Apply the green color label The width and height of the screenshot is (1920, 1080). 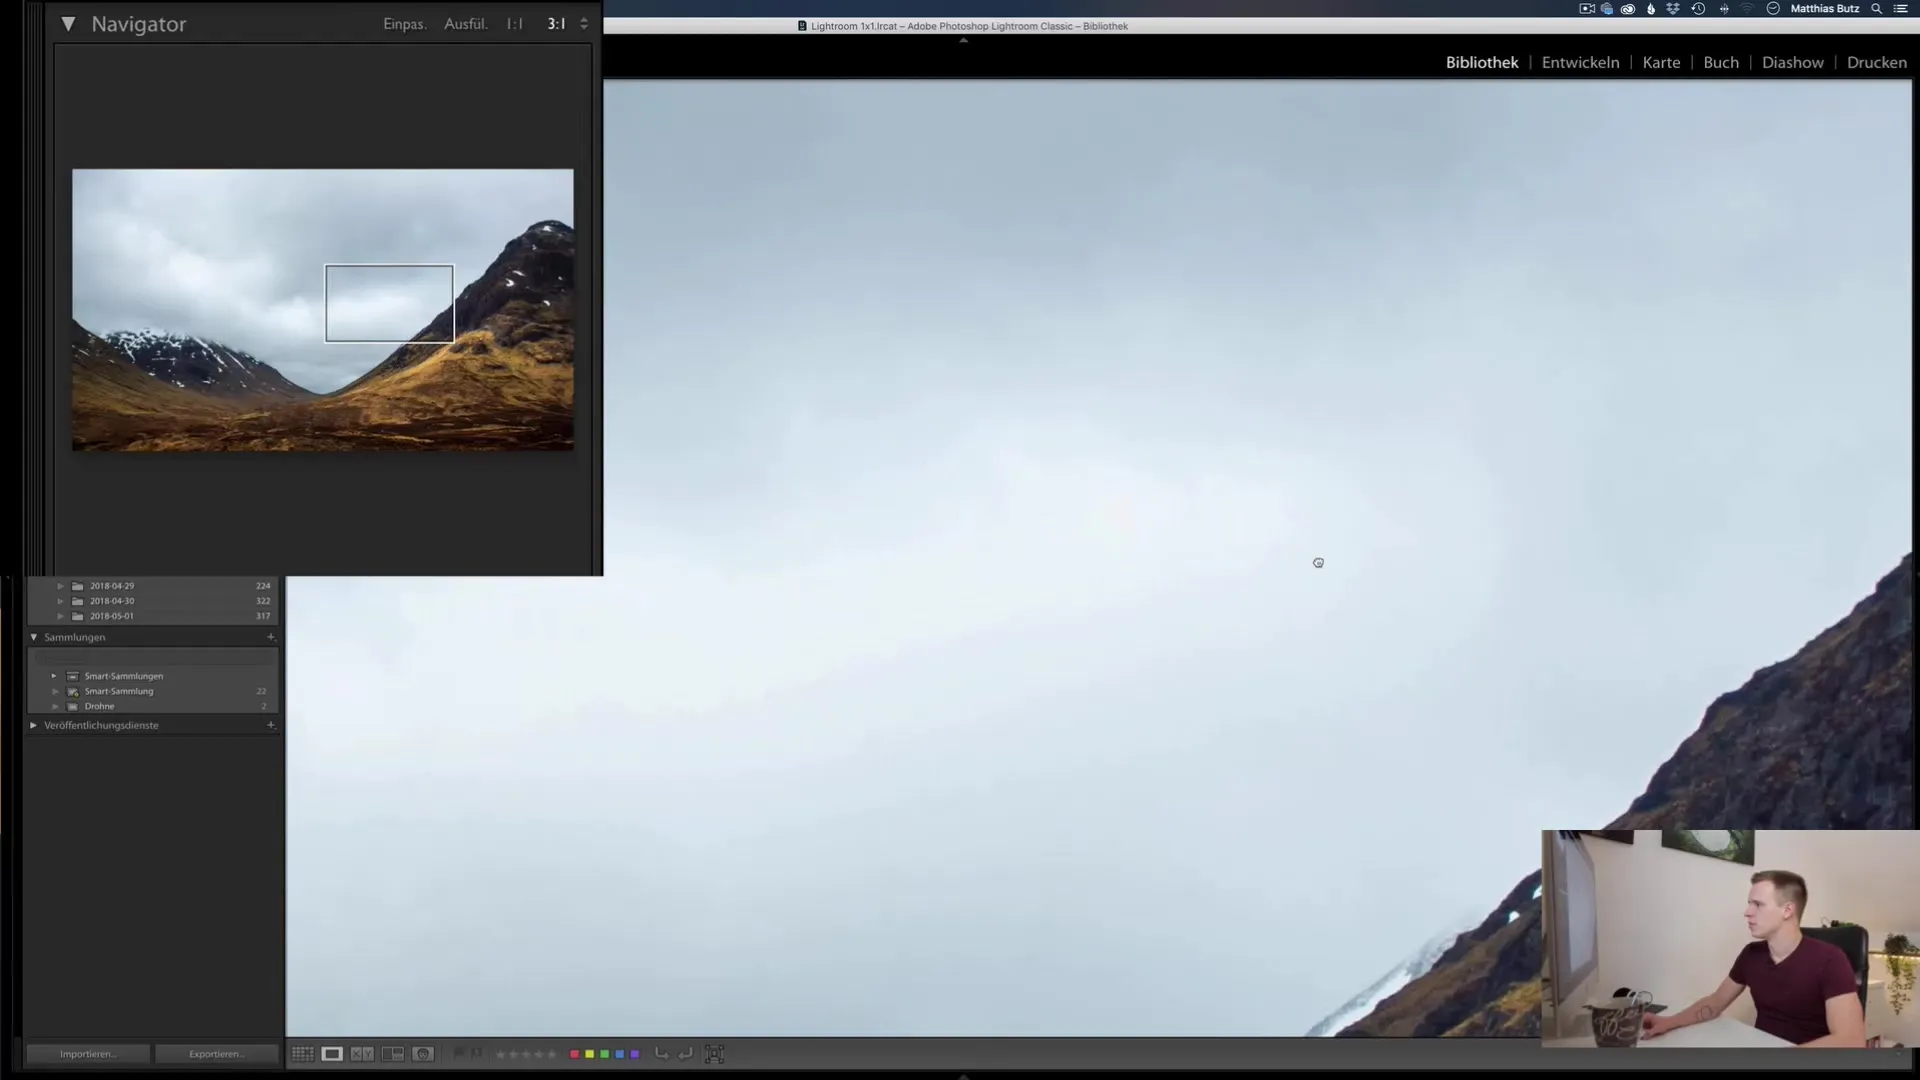click(x=604, y=1054)
